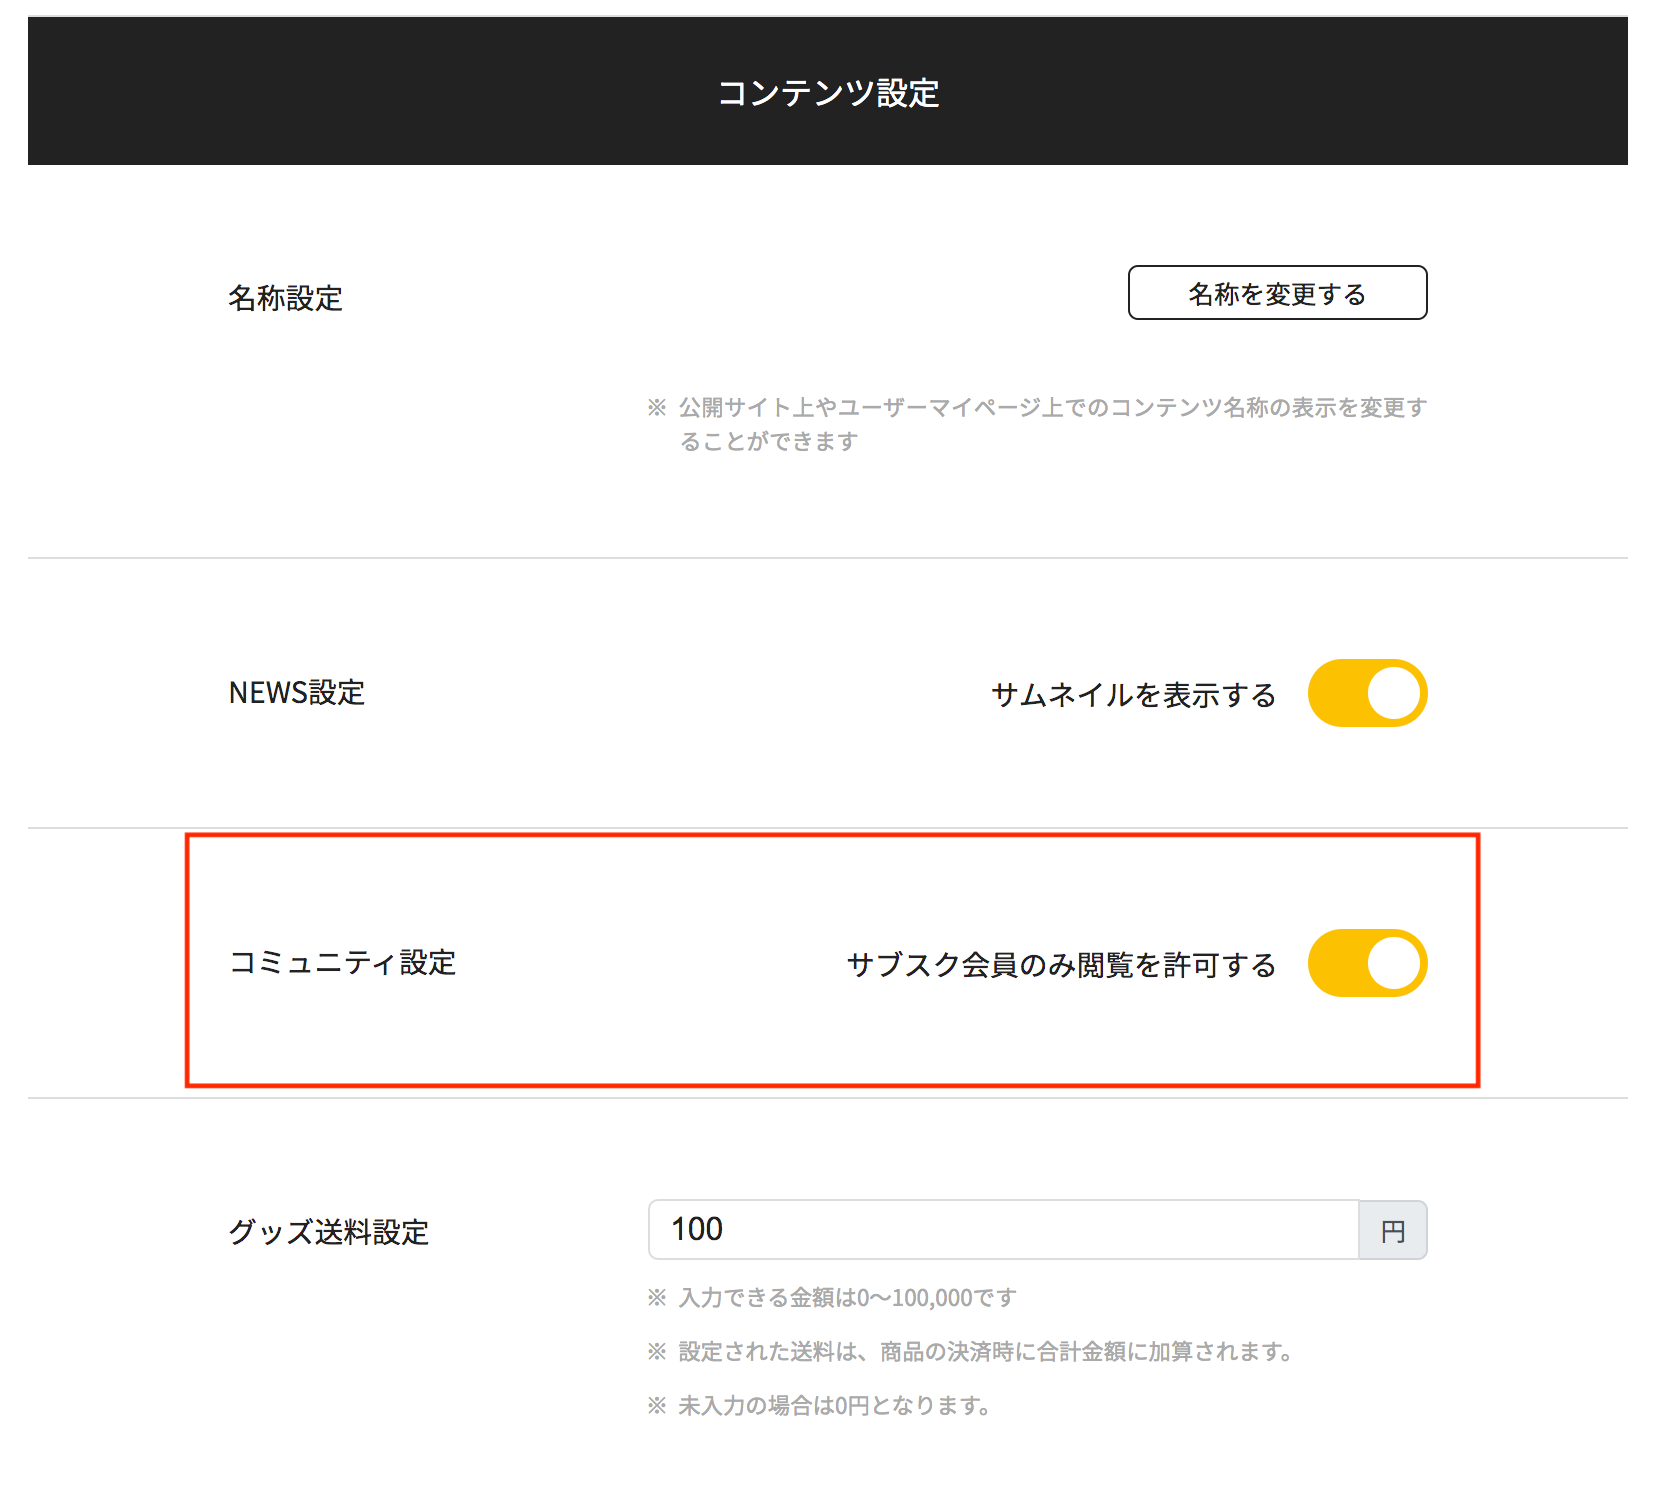Click the note 入力できる金額は0〜100,000です
Viewport: 1656px width, 1500px height.
pos(847,1298)
